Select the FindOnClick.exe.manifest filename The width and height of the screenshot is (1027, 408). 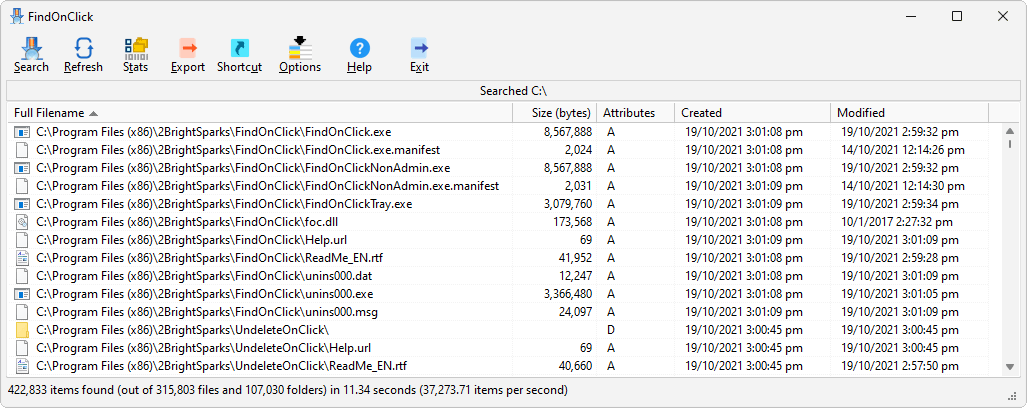pyautogui.click(x=238, y=150)
